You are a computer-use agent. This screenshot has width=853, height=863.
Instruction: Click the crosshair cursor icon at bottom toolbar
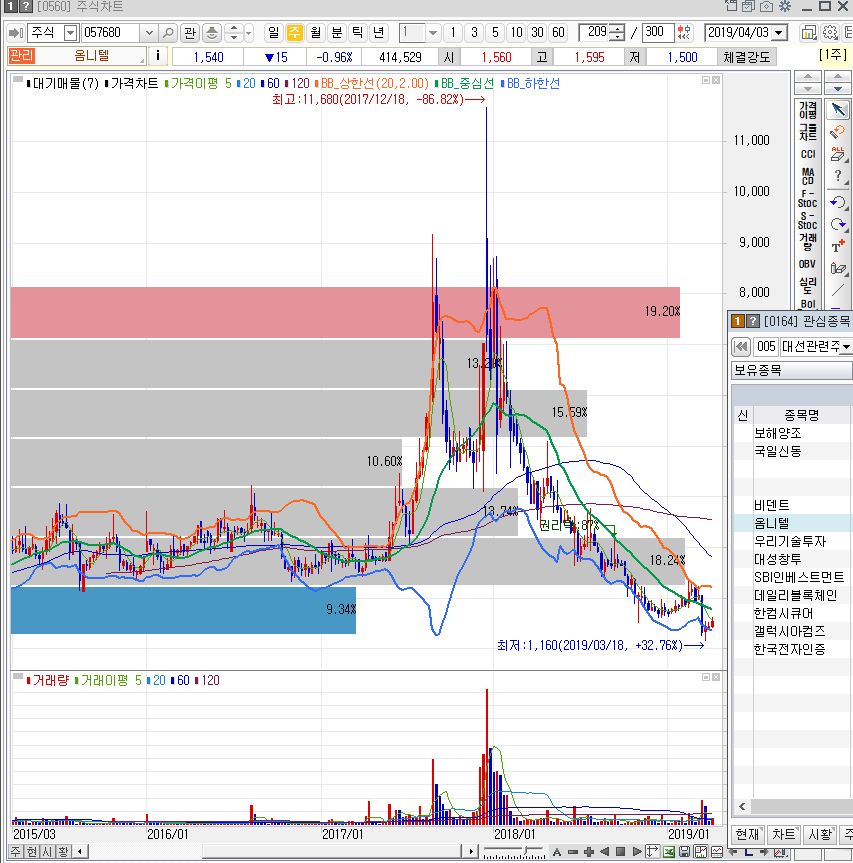click(653, 851)
